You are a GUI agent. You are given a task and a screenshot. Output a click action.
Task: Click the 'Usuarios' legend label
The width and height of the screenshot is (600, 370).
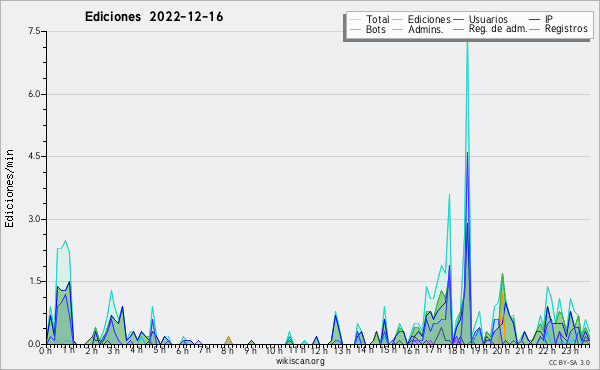(488, 19)
